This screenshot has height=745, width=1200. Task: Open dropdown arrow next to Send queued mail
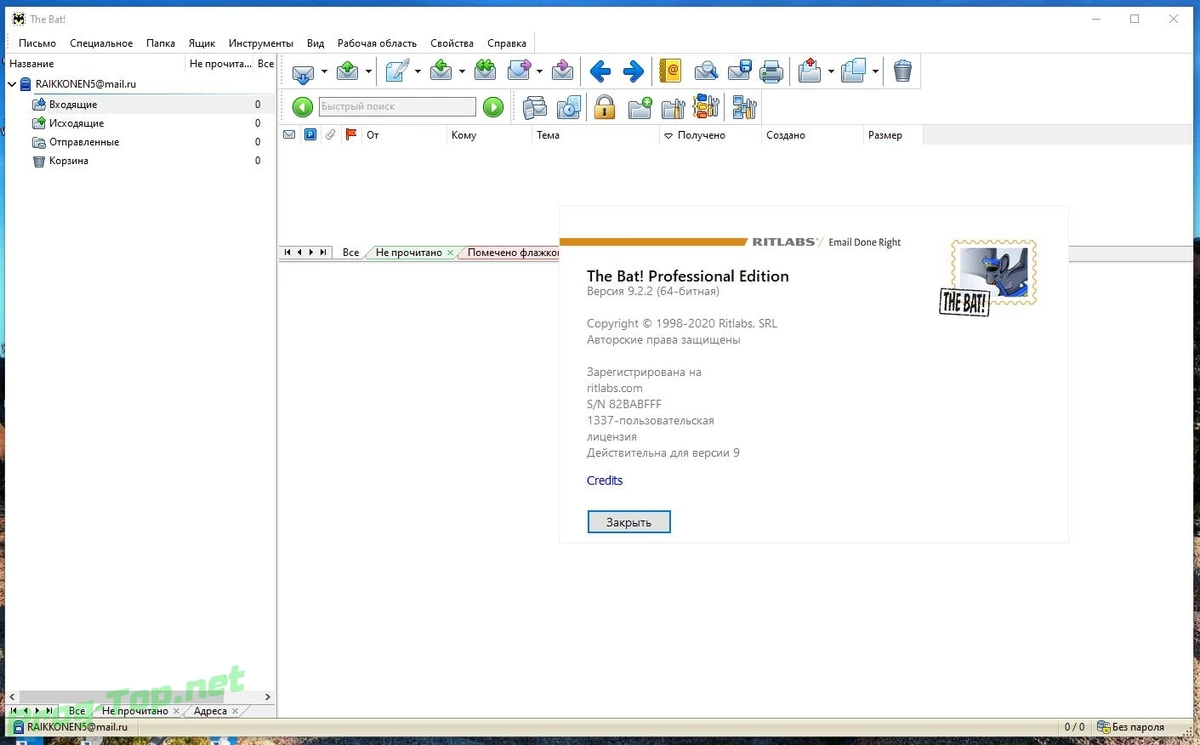click(x=368, y=72)
